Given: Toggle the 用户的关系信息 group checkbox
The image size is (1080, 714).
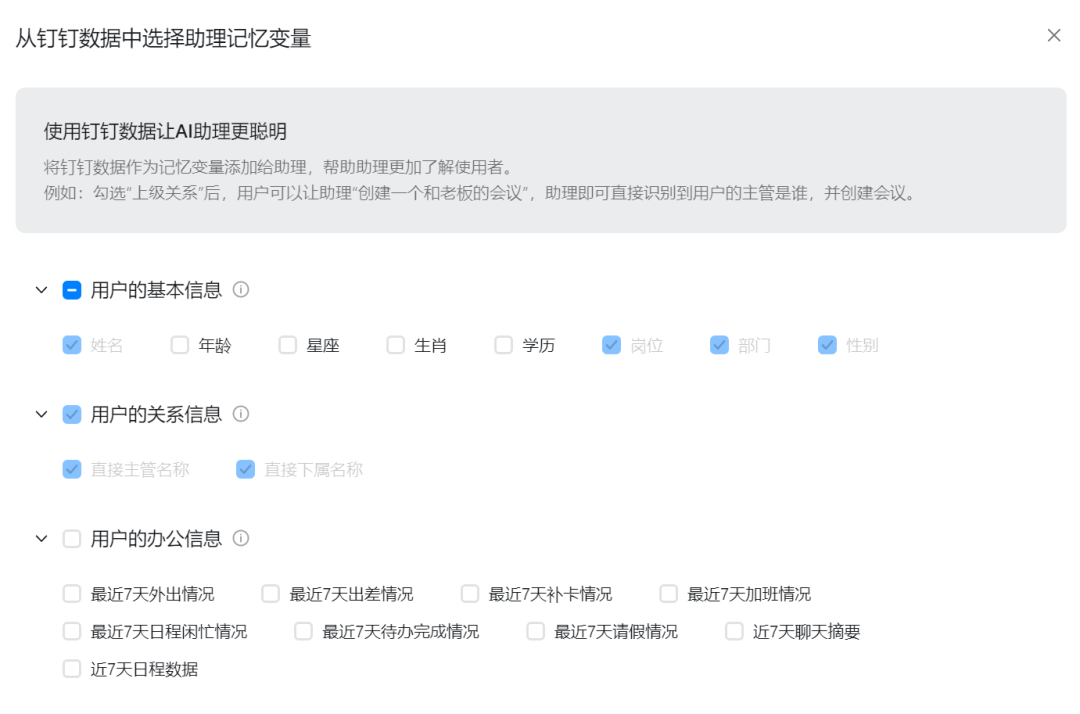Looking at the screenshot, I should point(72,414).
